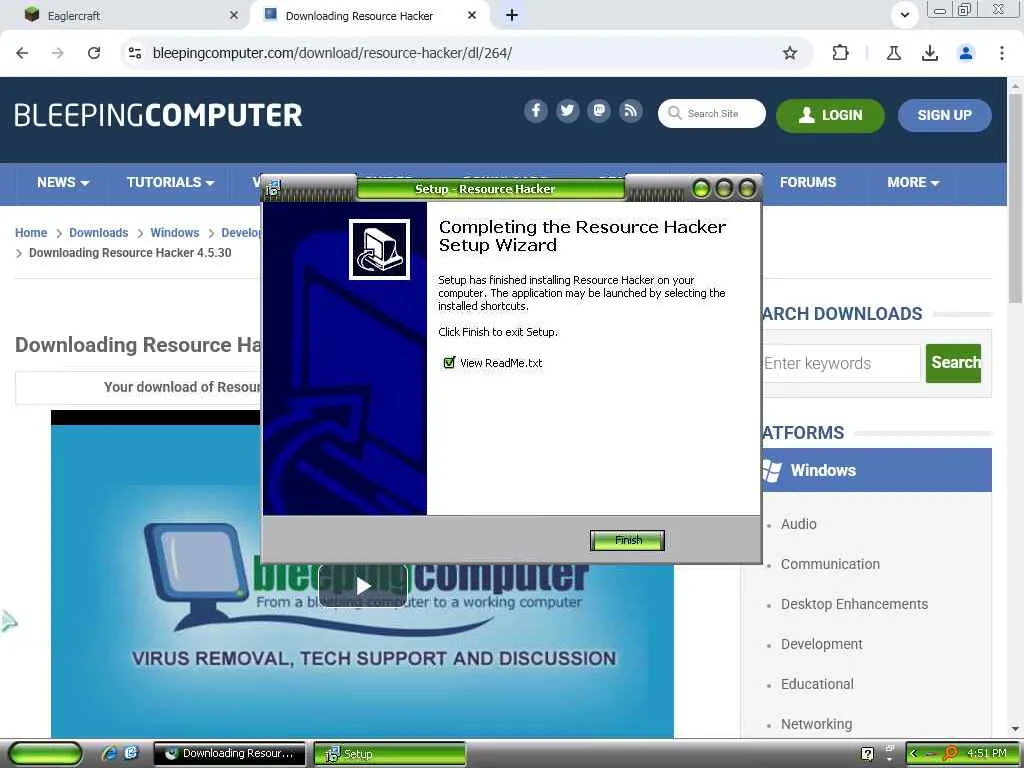Bookmark this page with the star

[x=790, y=53]
